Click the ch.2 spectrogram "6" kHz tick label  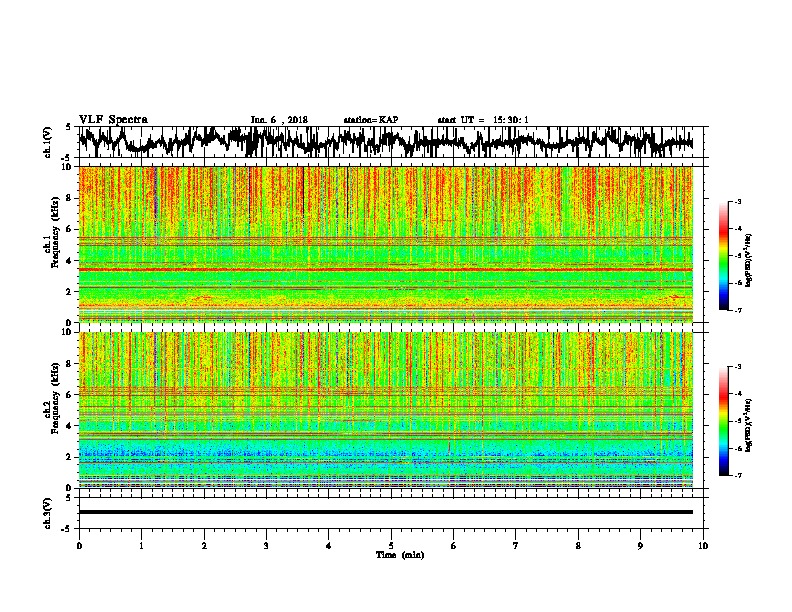[x=70, y=395]
